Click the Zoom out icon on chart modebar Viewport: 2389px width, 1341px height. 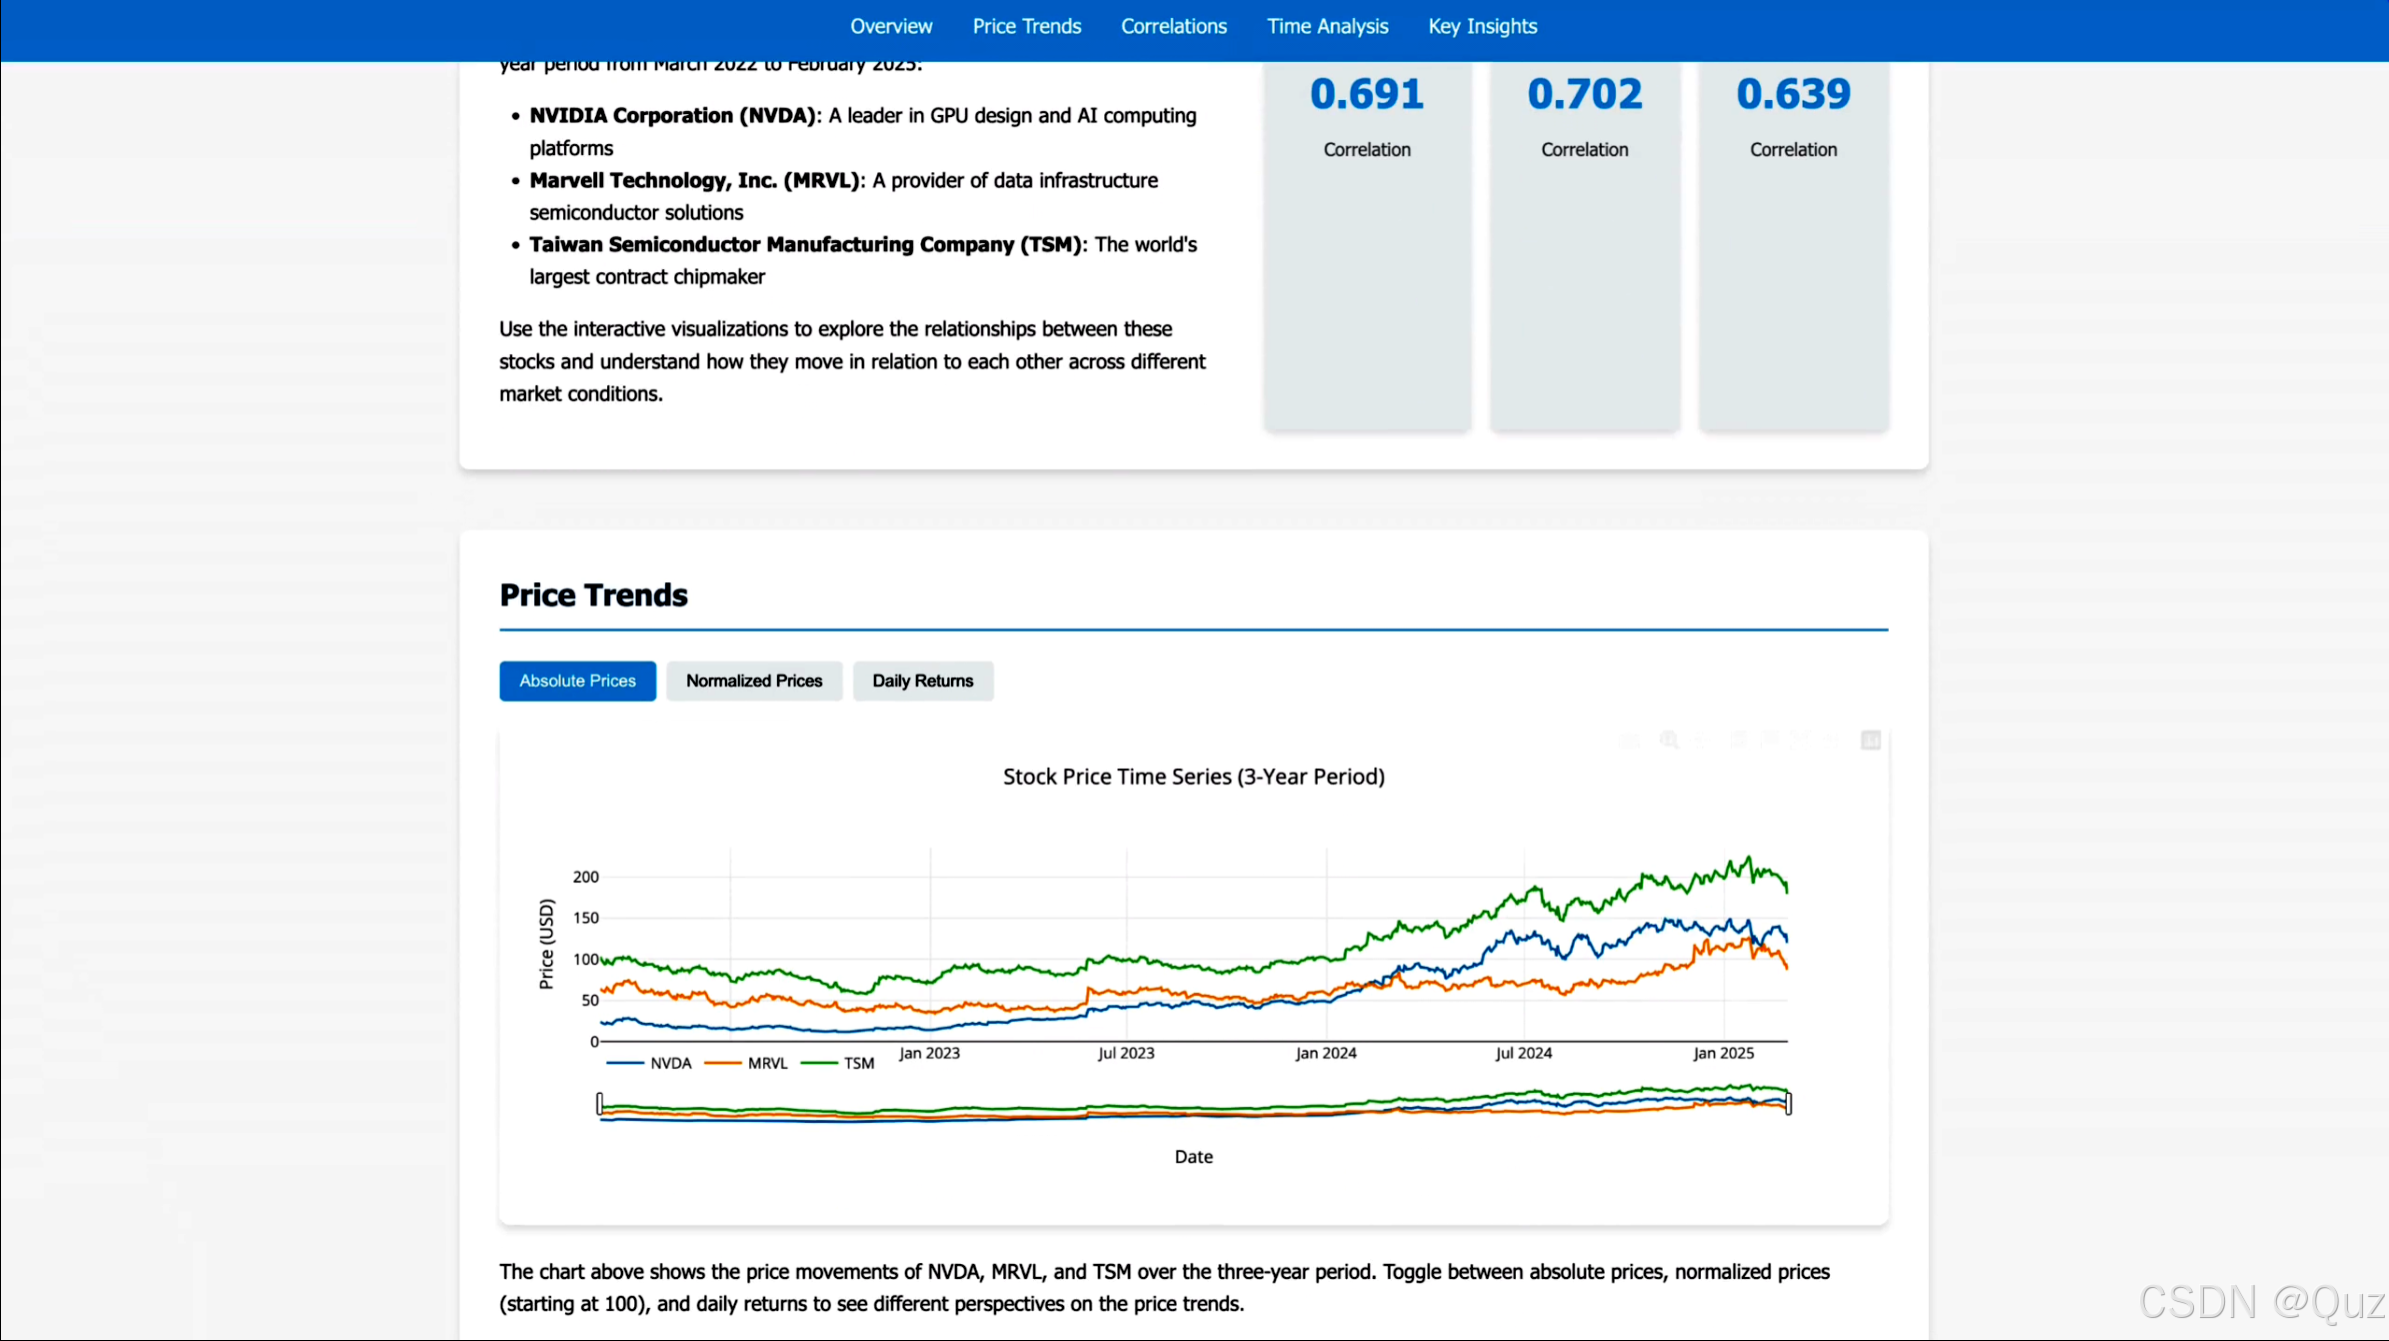[x=1770, y=740]
